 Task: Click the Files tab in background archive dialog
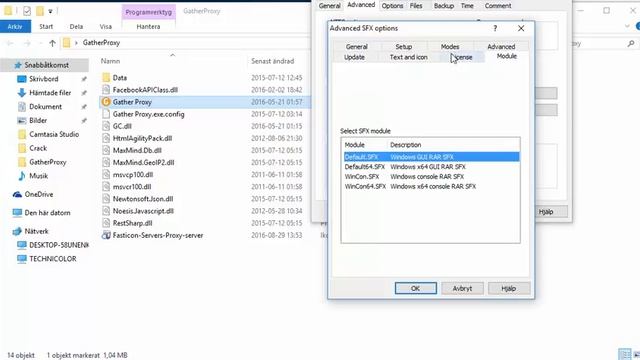point(416,6)
